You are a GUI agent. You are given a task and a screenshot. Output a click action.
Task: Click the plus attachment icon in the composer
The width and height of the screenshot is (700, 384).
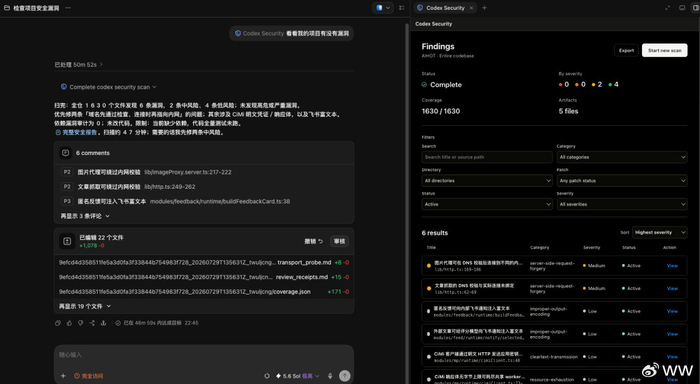pos(63,376)
